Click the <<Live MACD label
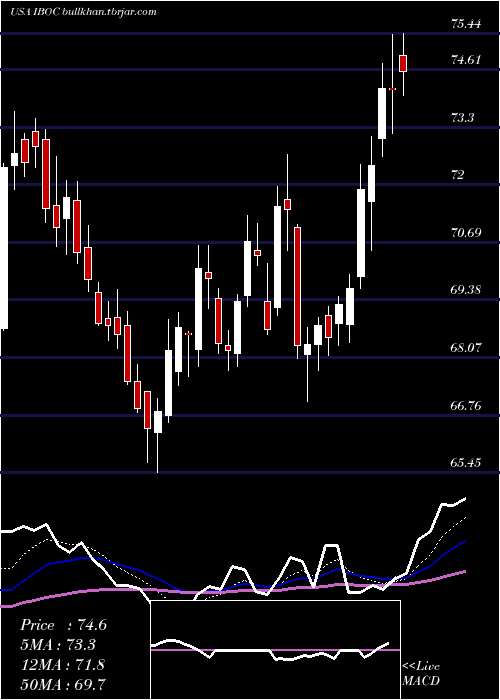Screen dimensions: 500x700 421,673
